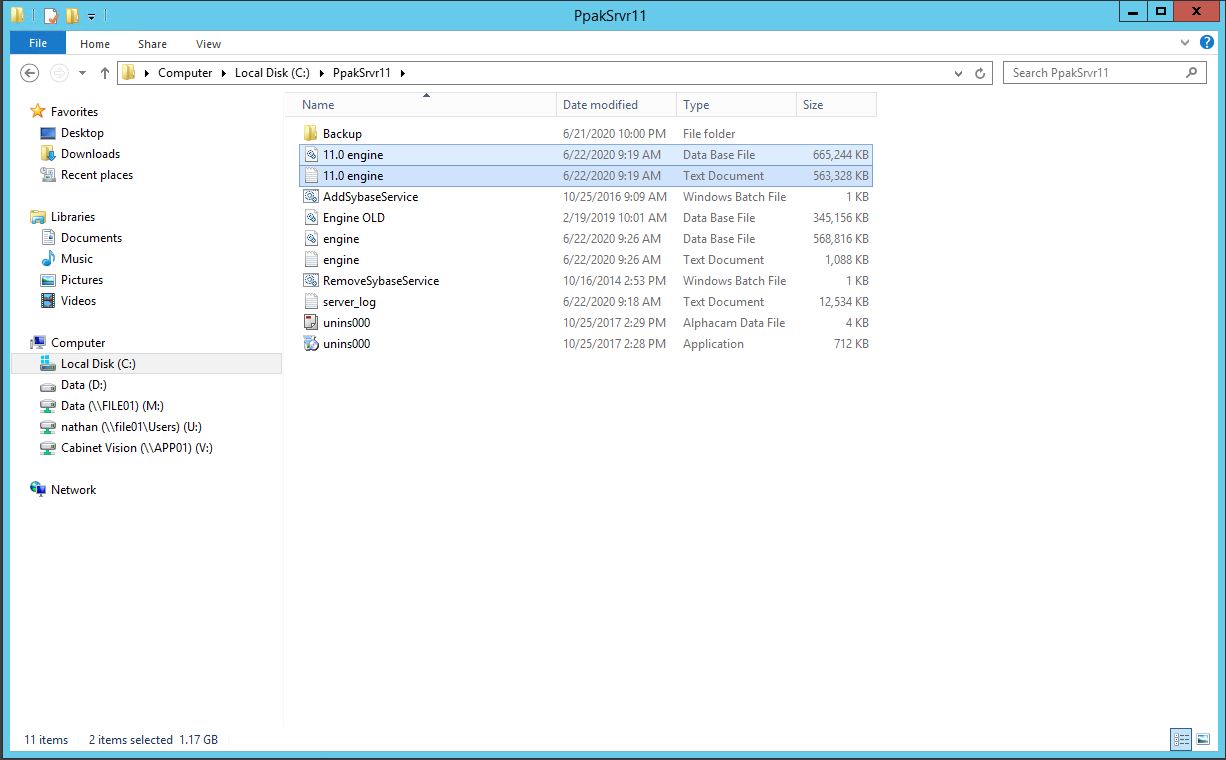The image size is (1226, 760).
Task: Click the Search PpakSrvr11 input field
Action: [1095, 73]
